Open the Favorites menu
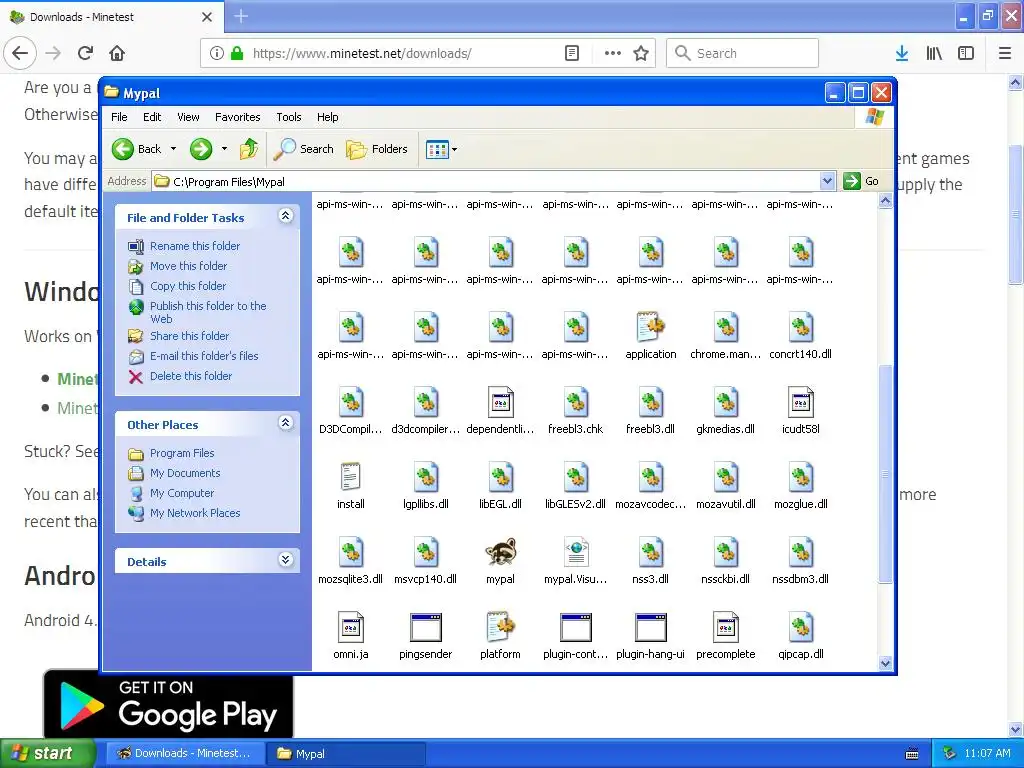The width and height of the screenshot is (1024, 768). pos(238,117)
